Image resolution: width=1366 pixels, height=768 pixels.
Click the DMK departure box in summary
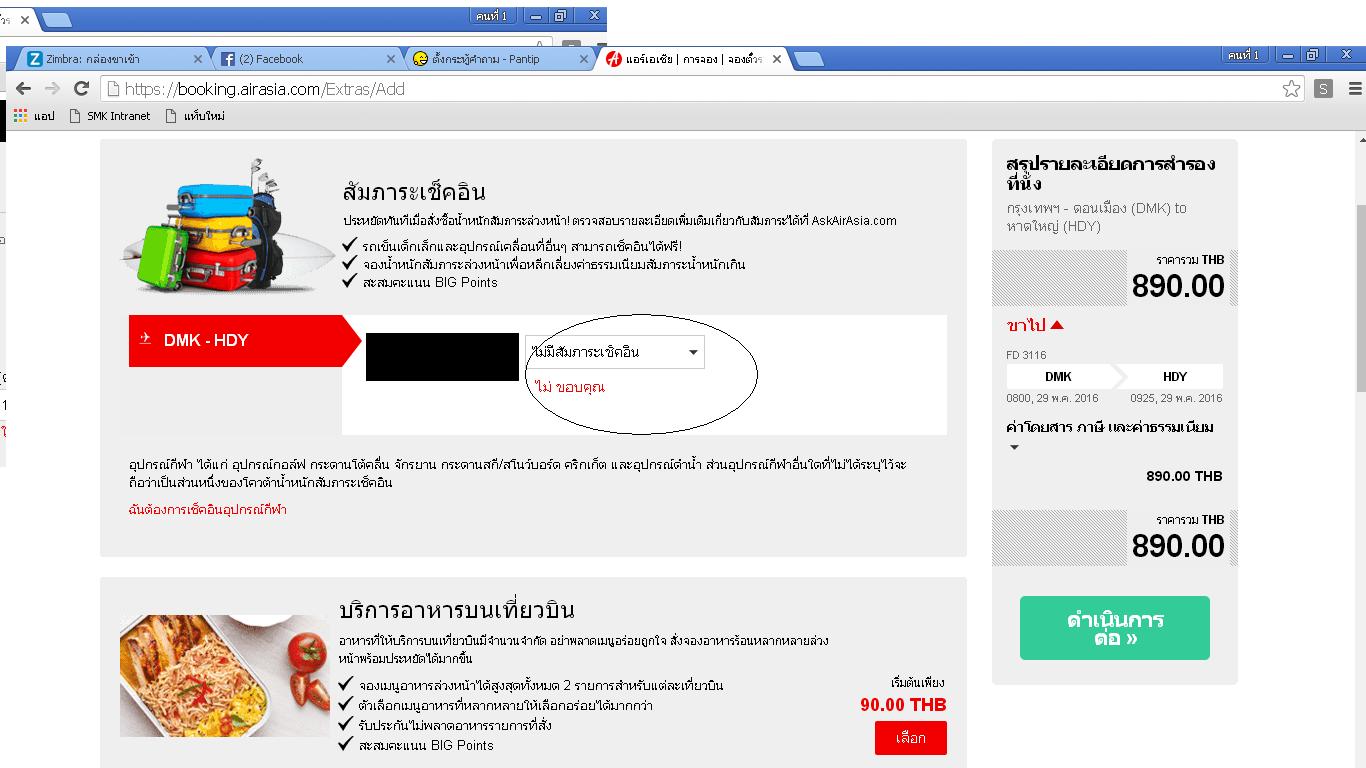point(1060,377)
